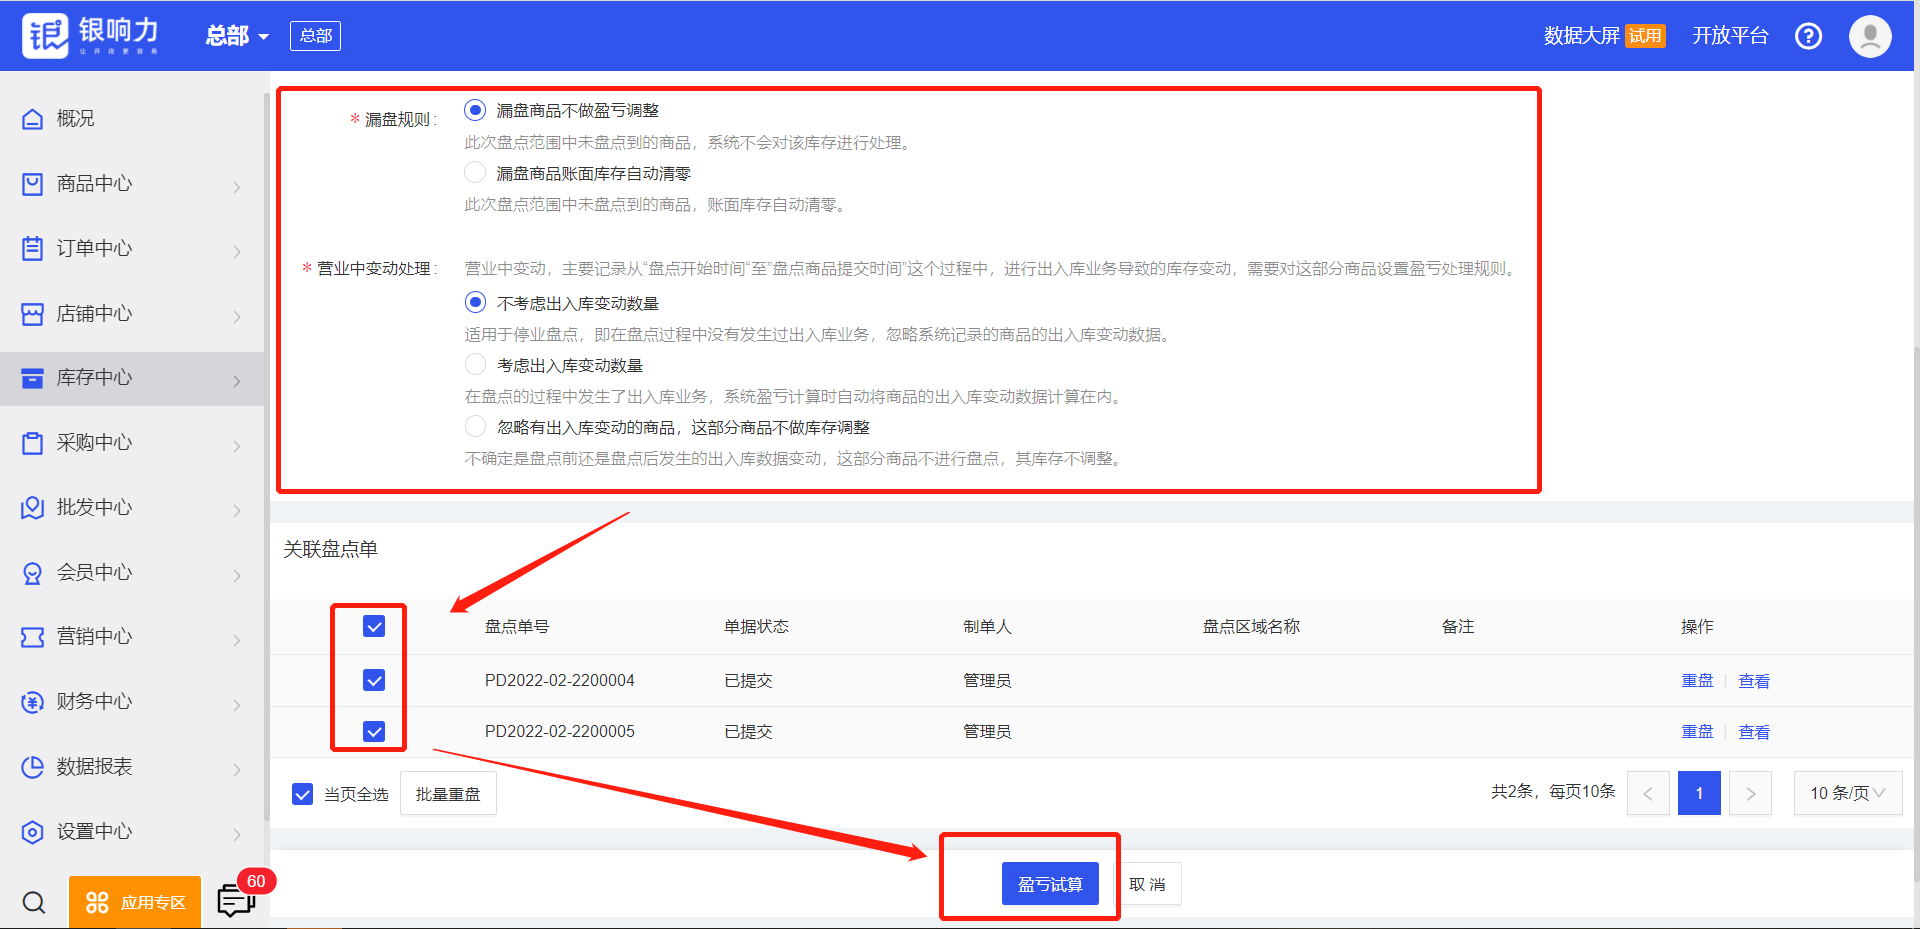Click the 数据报表 pie chart icon
Image resolution: width=1920 pixels, height=929 pixels.
pyautogui.click(x=33, y=767)
